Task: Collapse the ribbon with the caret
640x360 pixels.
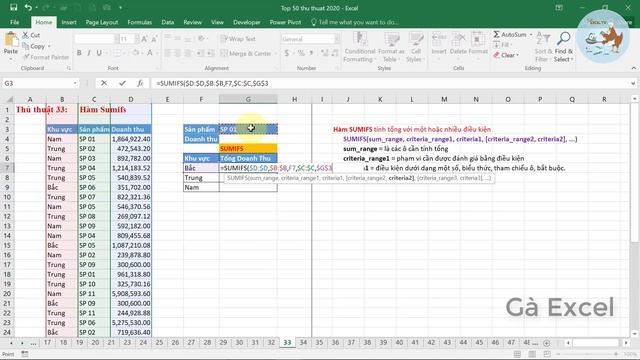Action: 633,68
